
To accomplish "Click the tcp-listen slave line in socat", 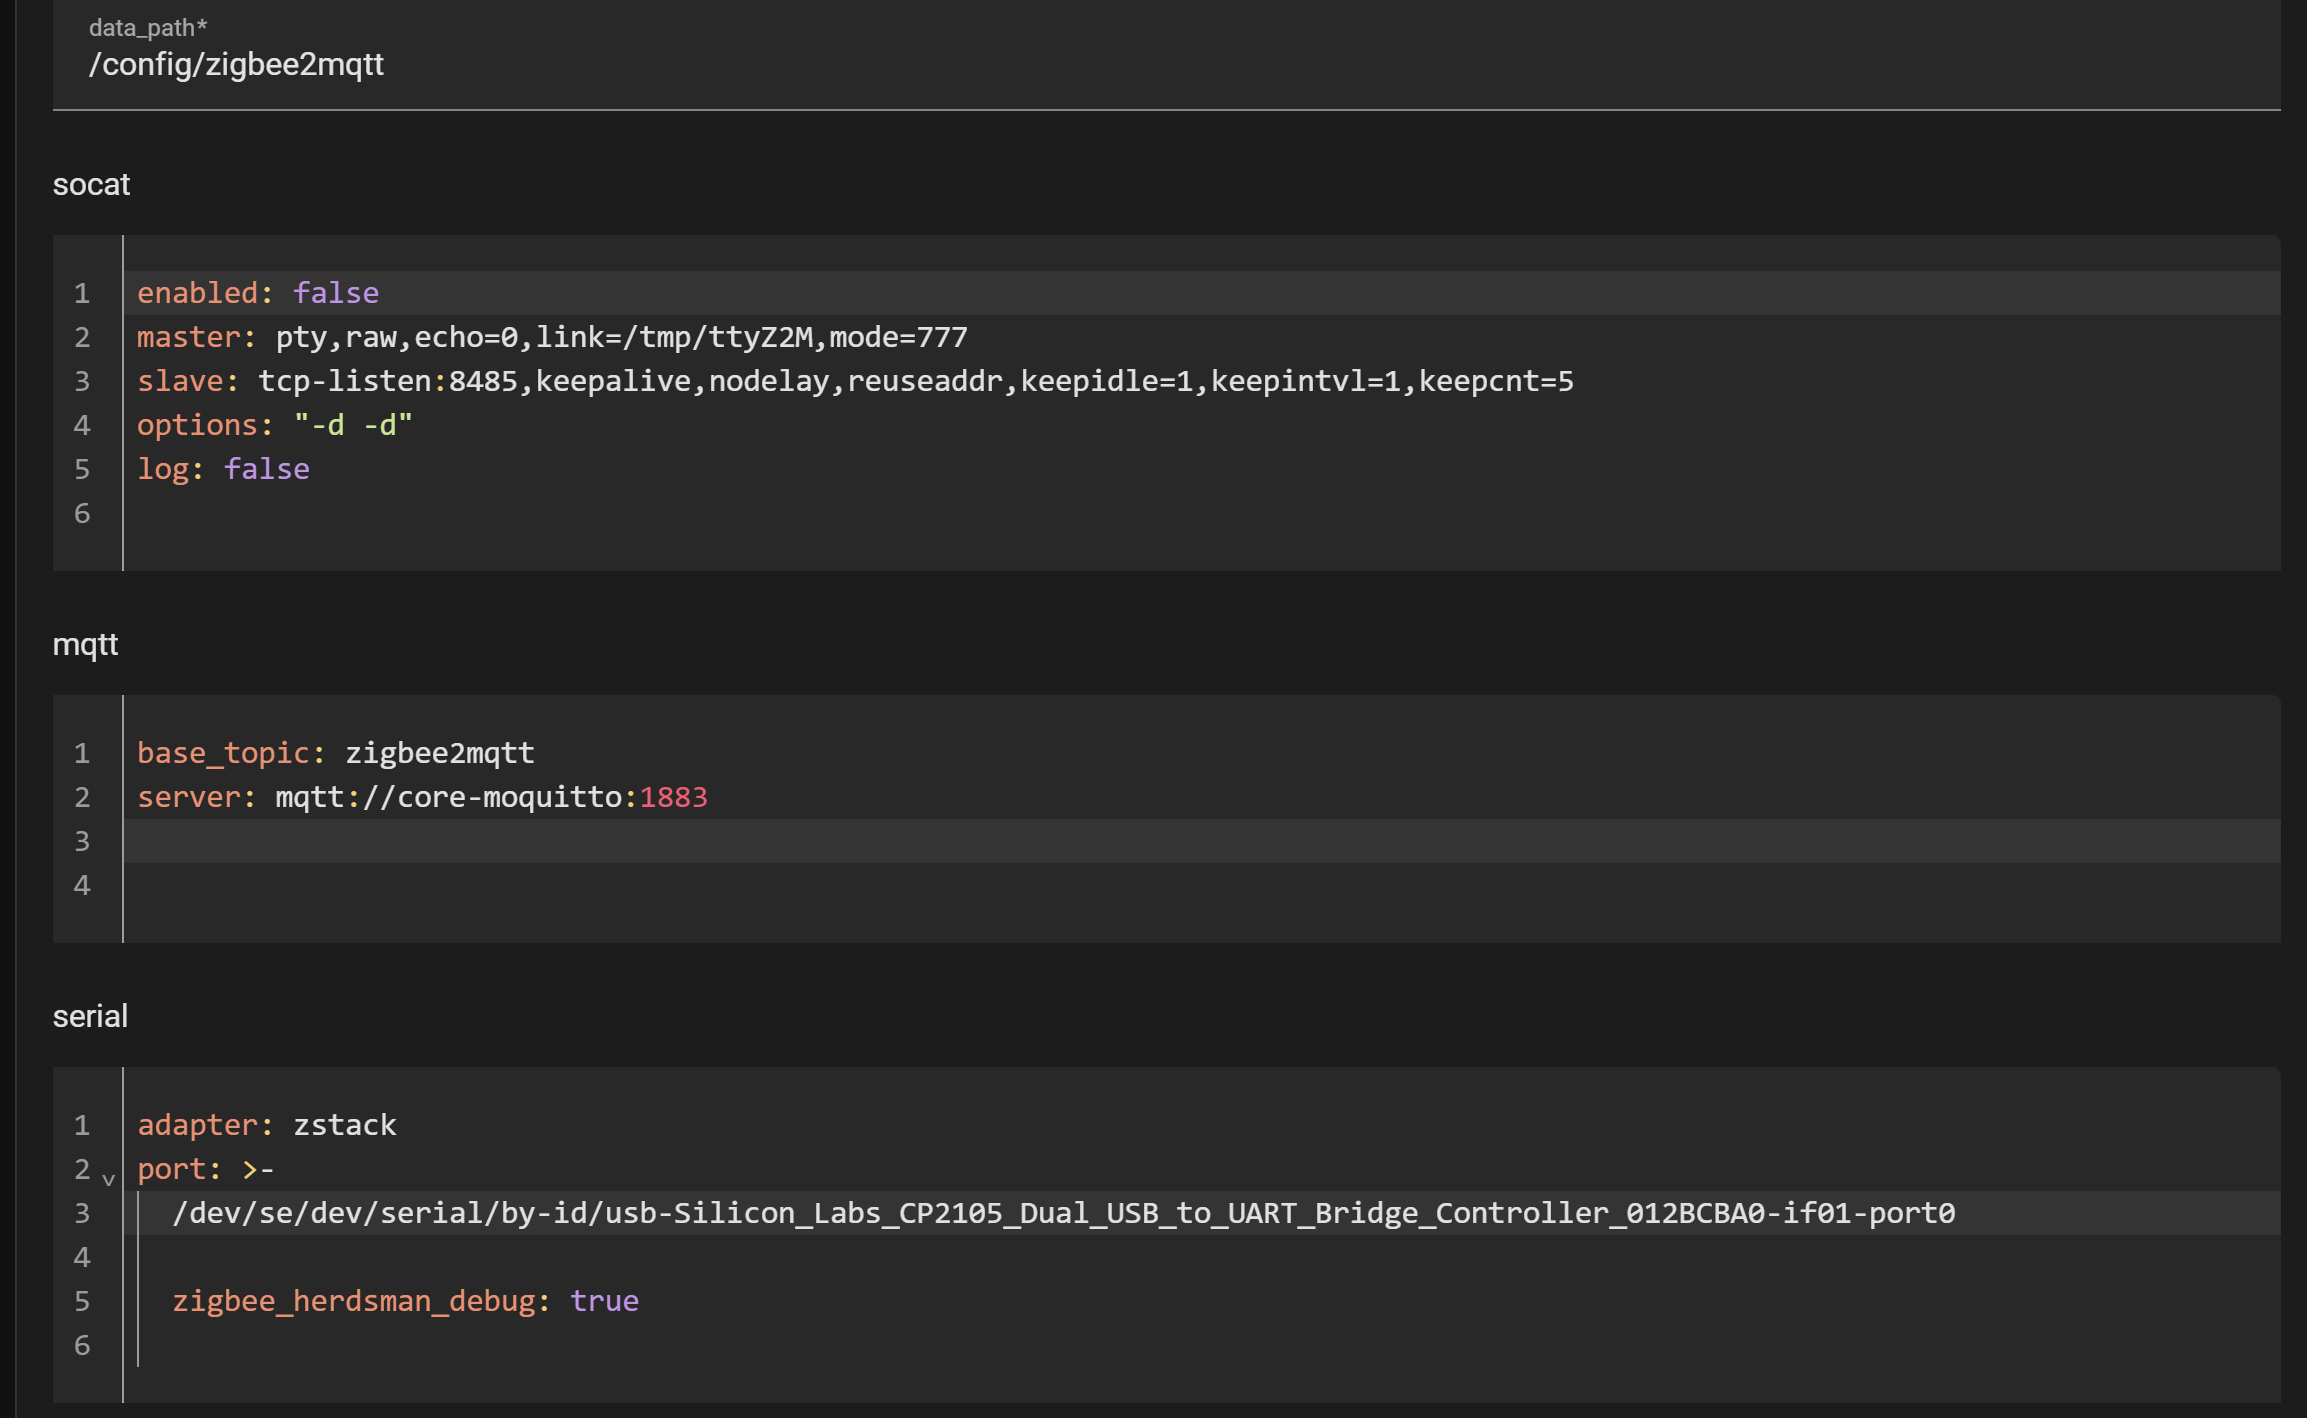I will click(x=854, y=381).
